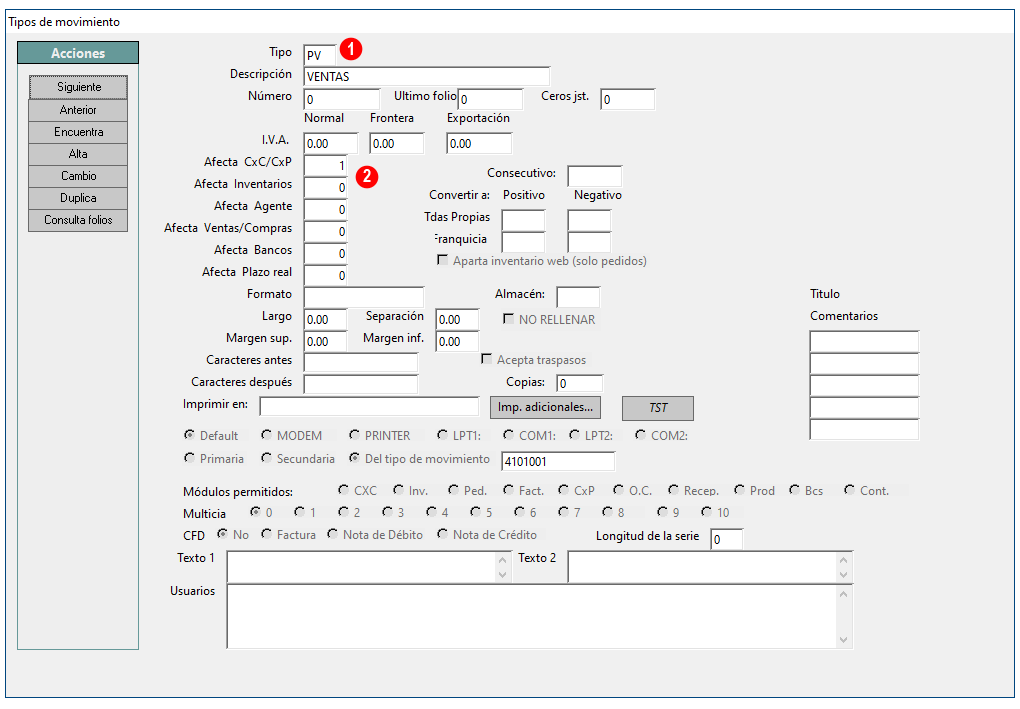Screen dimensions: 1020x709
Task: Select the Secundaria radio option
Action: pos(266,458)
